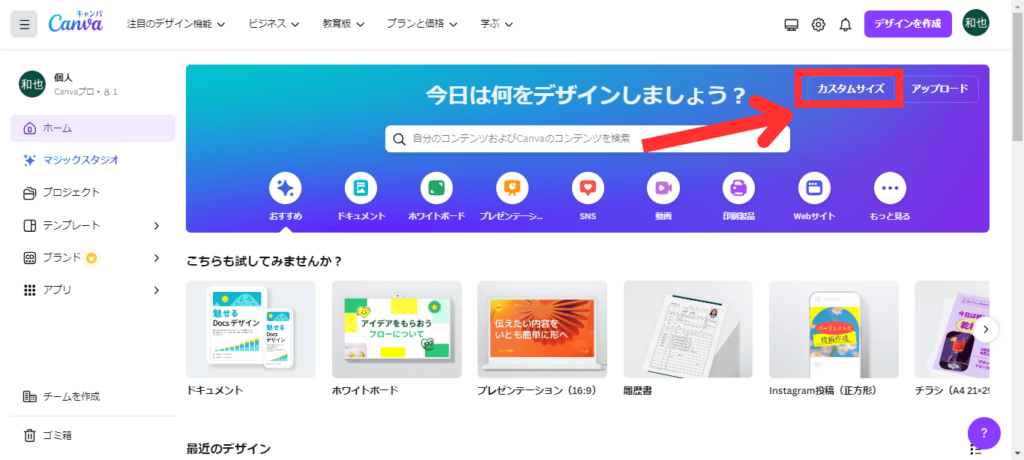Choose the ホワイトボード category icon
Viewport: 1024px width, 460px height.
436,189
